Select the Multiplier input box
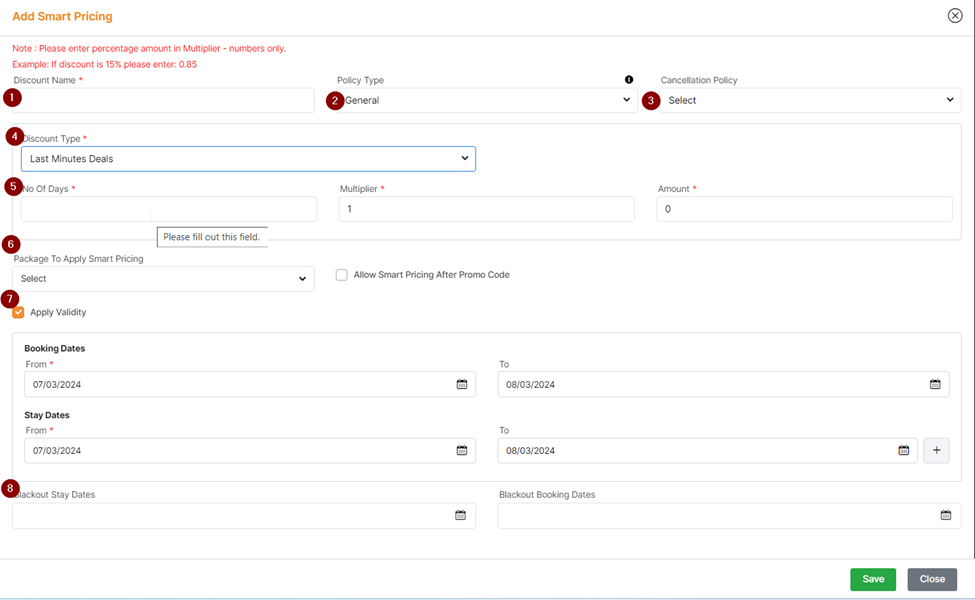Screen dimensions: 975x600 (486, 209)
